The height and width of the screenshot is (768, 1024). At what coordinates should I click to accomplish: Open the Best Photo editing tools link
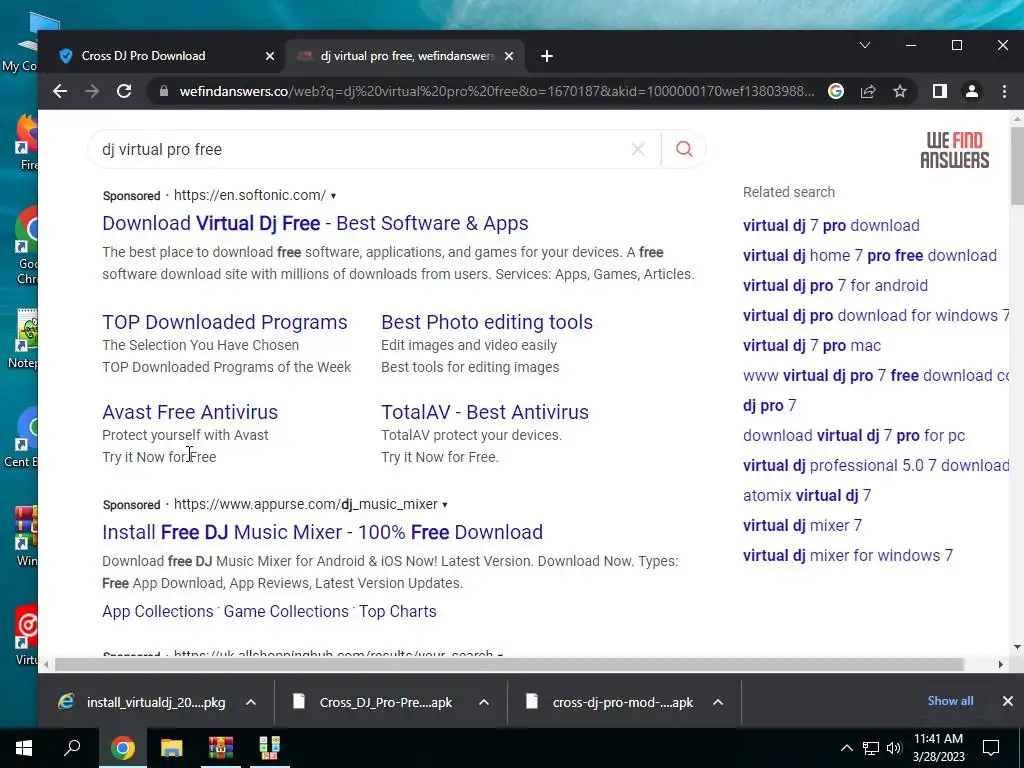click(x=487, y=322)
